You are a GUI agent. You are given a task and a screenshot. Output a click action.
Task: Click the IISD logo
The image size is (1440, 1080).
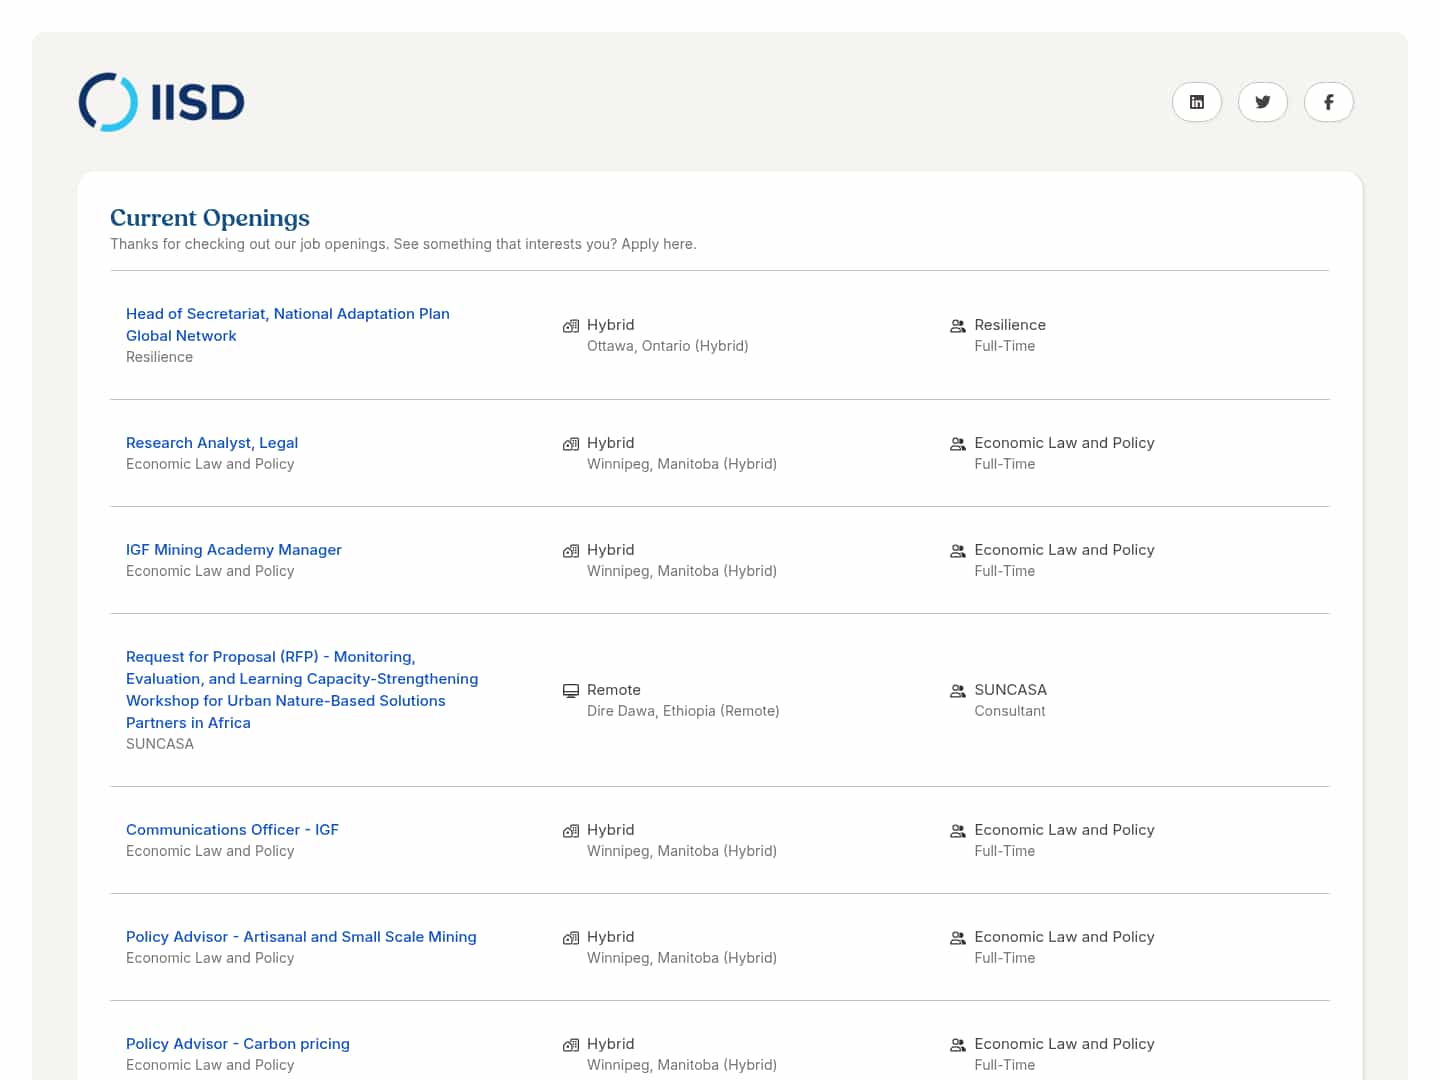point(162,102)
